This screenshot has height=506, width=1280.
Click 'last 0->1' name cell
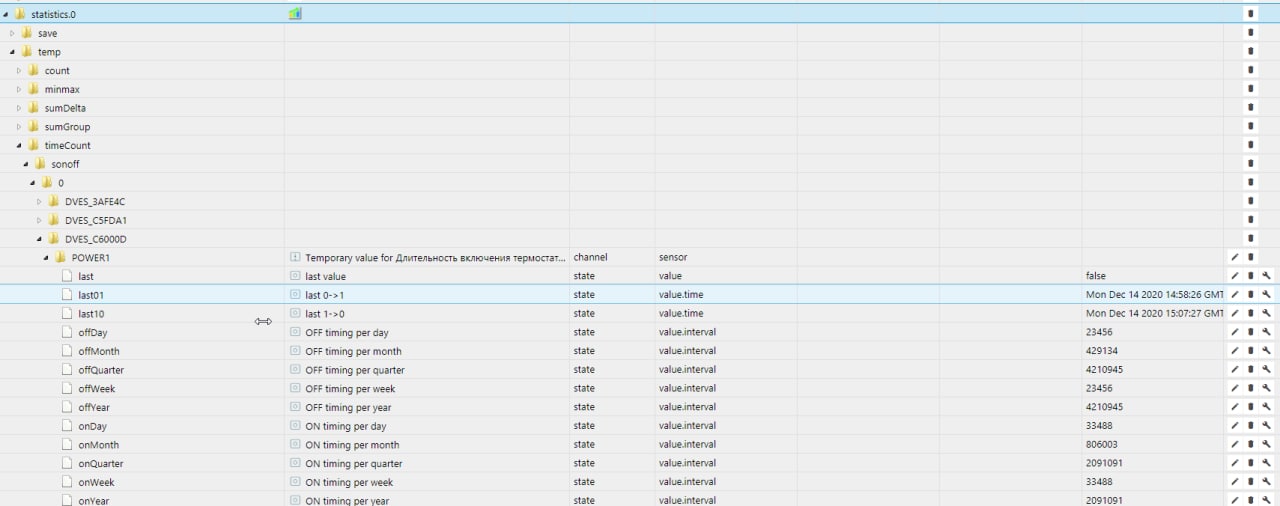(325, 295)
